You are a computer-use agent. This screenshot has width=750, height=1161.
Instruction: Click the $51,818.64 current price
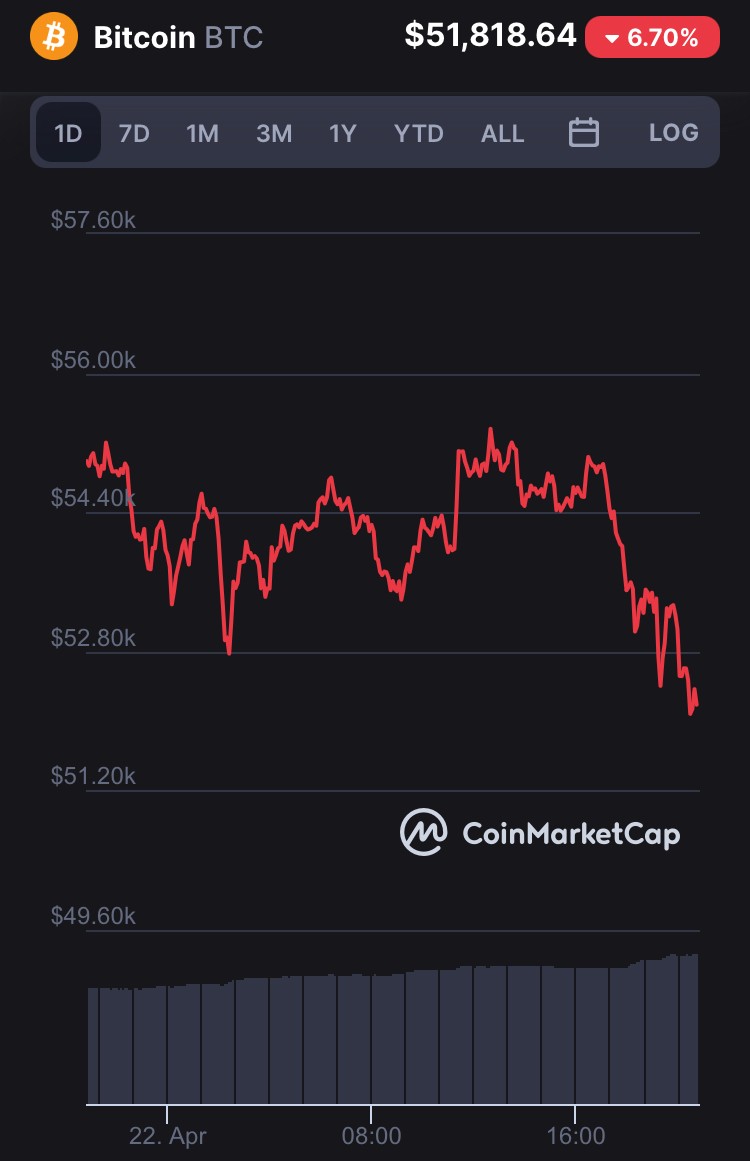click(490, 35)
